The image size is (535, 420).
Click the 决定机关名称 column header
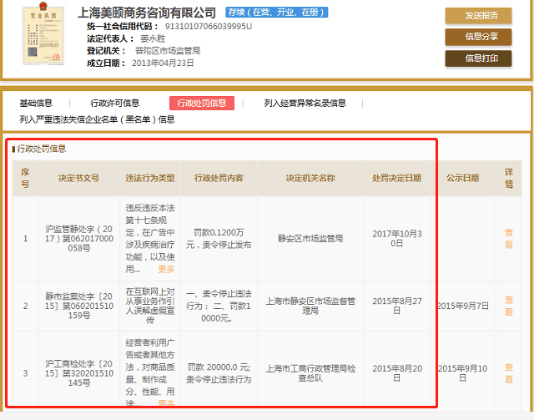(x=310, y=178)
